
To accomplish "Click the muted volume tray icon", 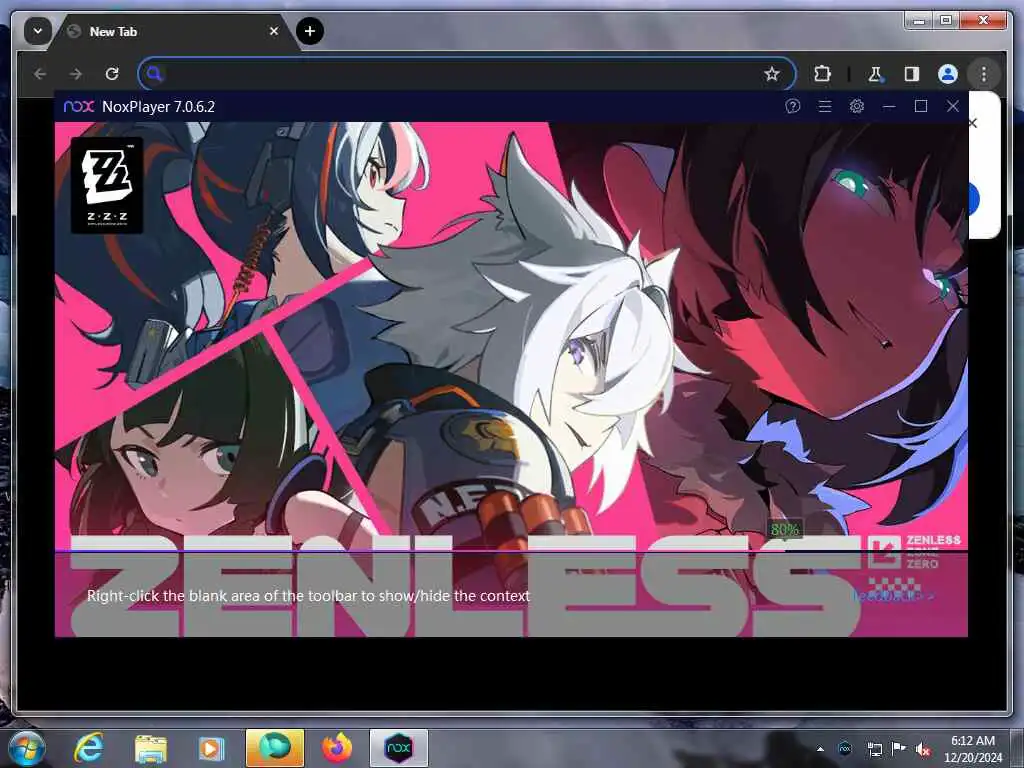I will point(923,749).
